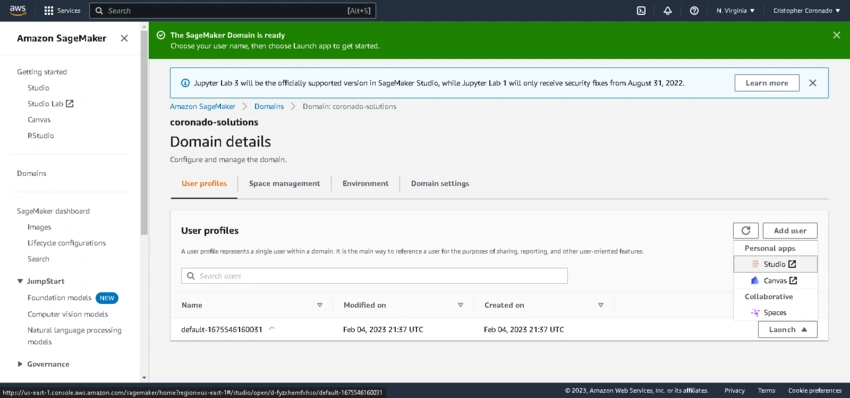Image resolution: width=850 pixels, height=398 pixels.
Task: Collapse the JumpStart section
Action: pos(21,281)
